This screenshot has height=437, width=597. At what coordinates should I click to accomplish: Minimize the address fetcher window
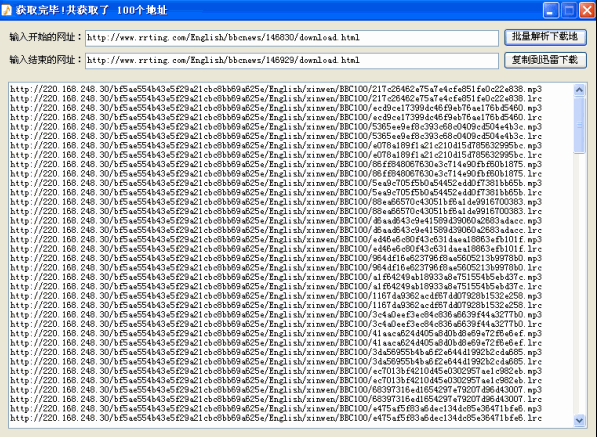(551, 10)
